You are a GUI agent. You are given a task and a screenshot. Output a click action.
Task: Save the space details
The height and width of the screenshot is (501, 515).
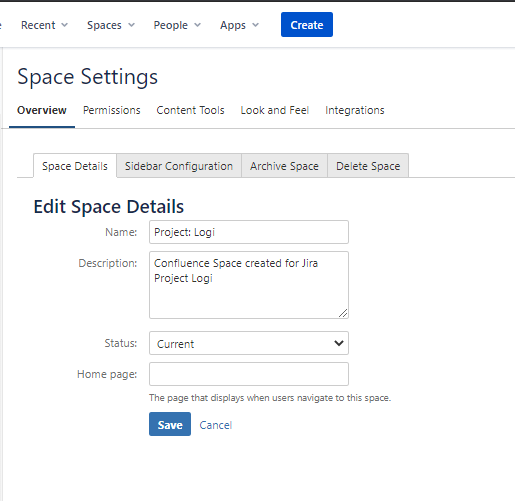click(170, 424)
